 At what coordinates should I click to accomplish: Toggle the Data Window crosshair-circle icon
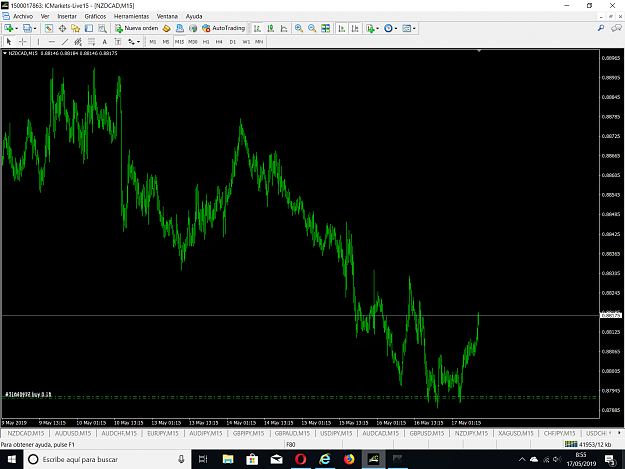(62, 28)
